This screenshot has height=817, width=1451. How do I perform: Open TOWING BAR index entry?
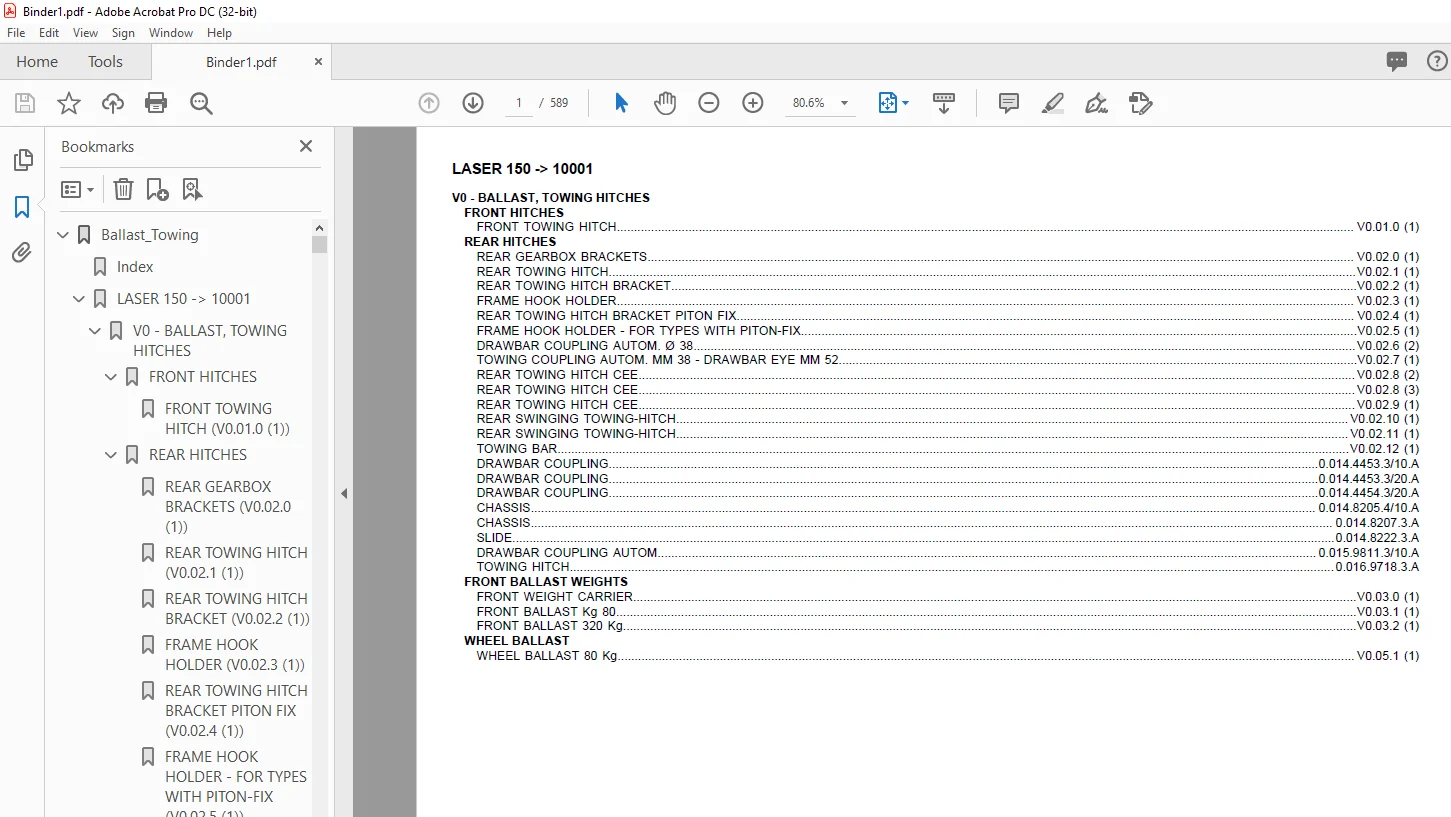[x=947, y=448]
